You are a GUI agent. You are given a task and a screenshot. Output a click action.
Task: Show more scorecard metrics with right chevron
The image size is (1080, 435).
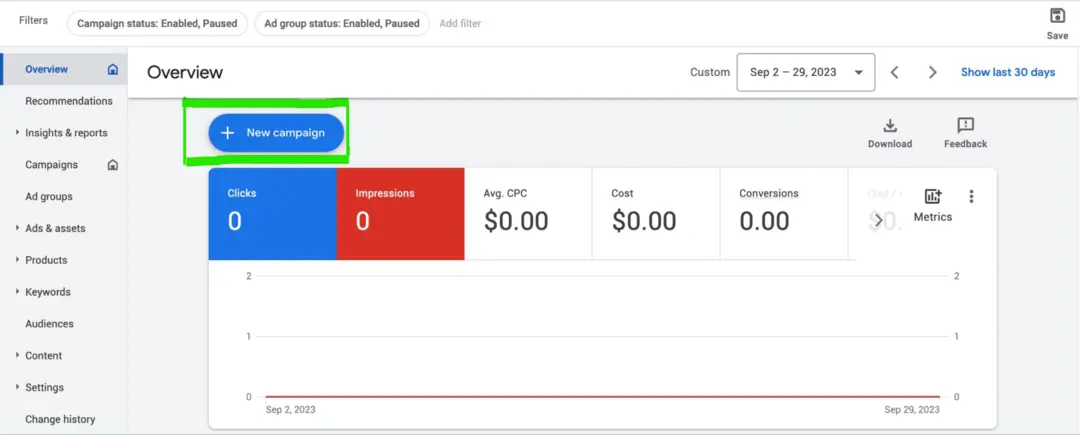[878, 220]
